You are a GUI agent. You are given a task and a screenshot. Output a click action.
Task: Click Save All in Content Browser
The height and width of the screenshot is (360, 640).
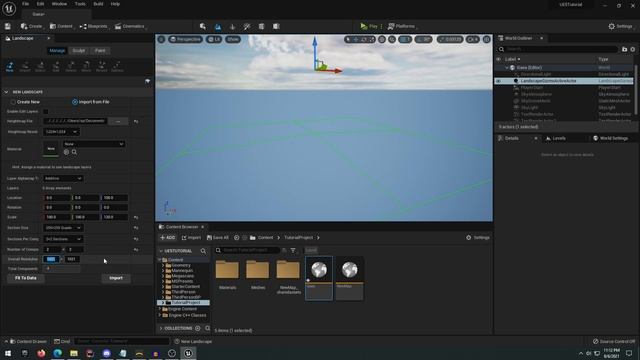click(218, 238)
